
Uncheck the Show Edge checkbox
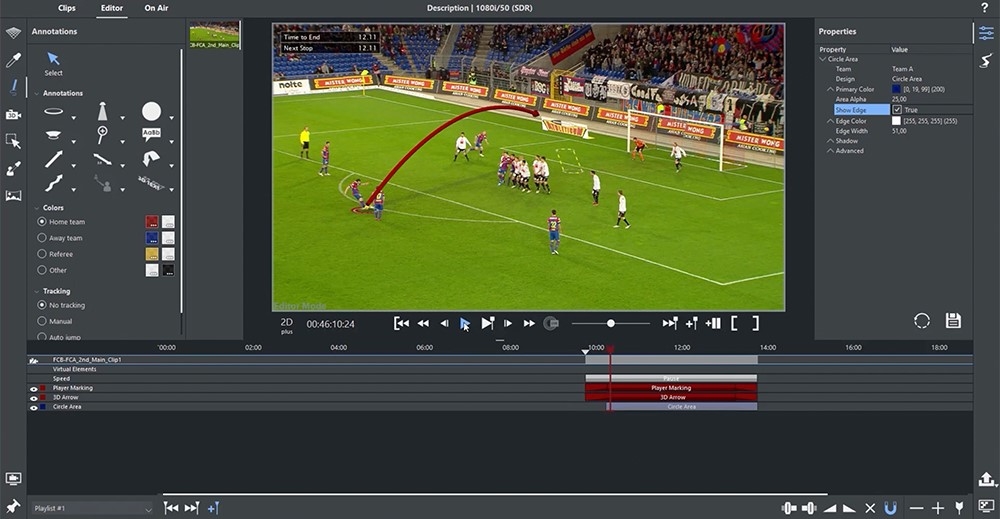click(897, 110)
